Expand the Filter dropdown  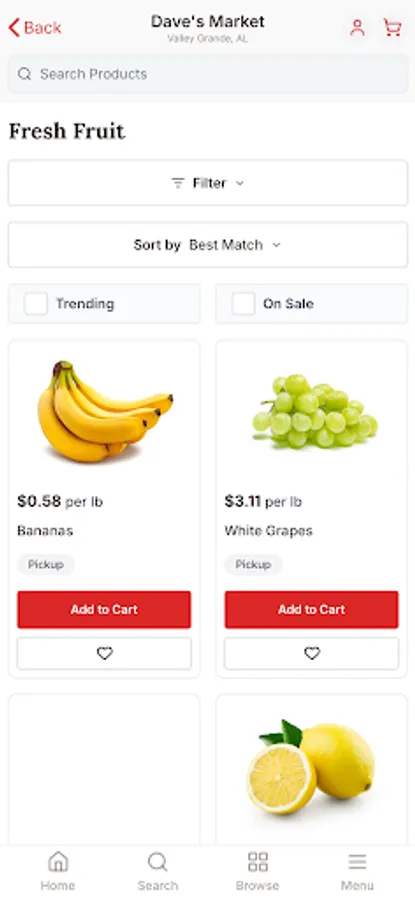pos(208,183)
